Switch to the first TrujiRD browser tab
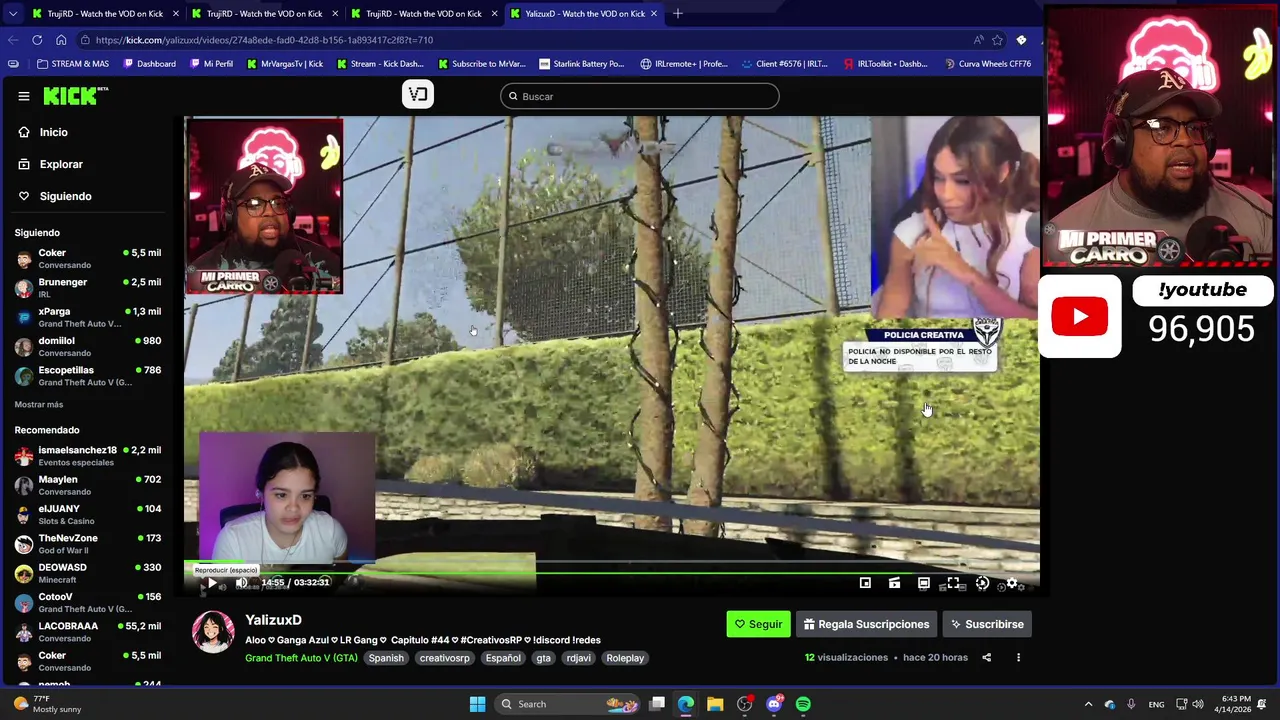1280x720 pixels. coord(105,14)
